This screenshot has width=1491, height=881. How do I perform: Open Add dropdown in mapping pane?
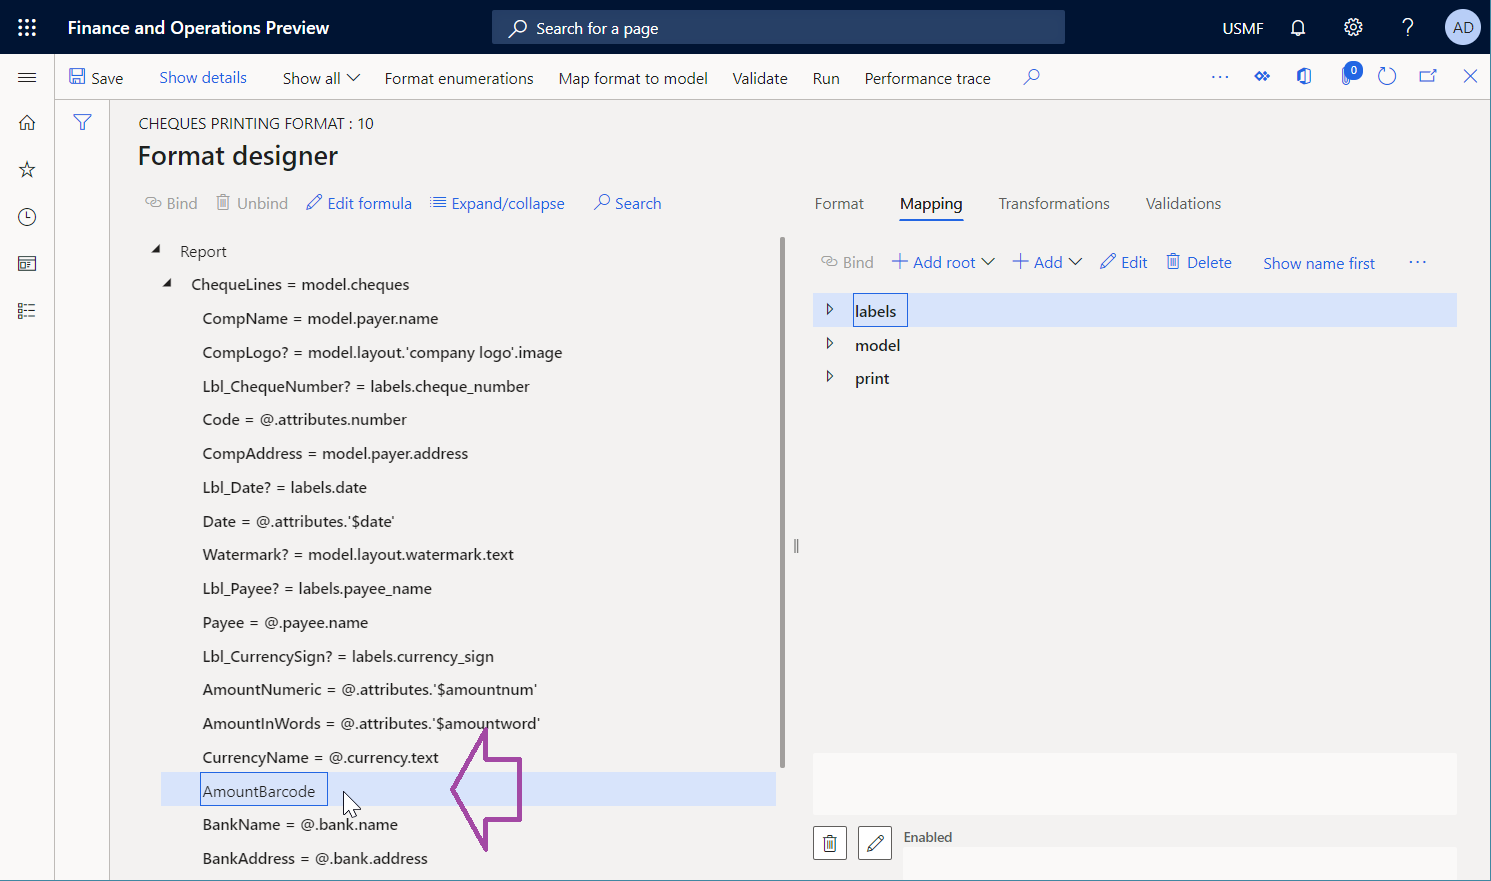tap(1047, 262)
